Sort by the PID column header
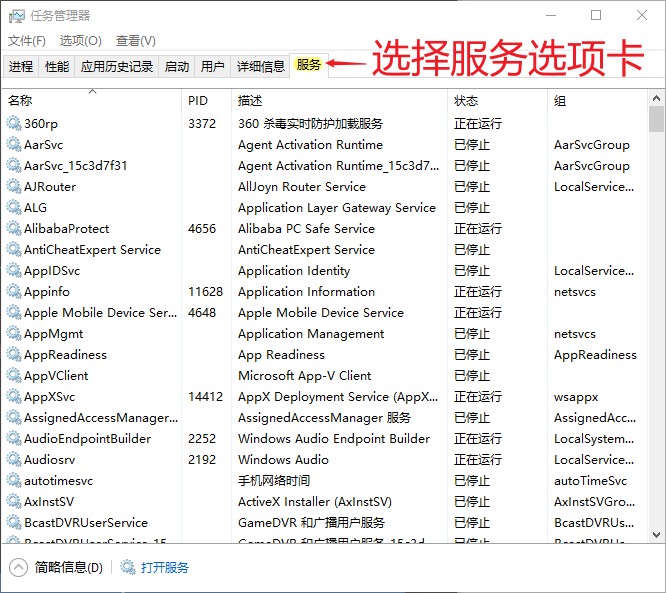Viewport: 666px width, 593px height. point(206,101)
